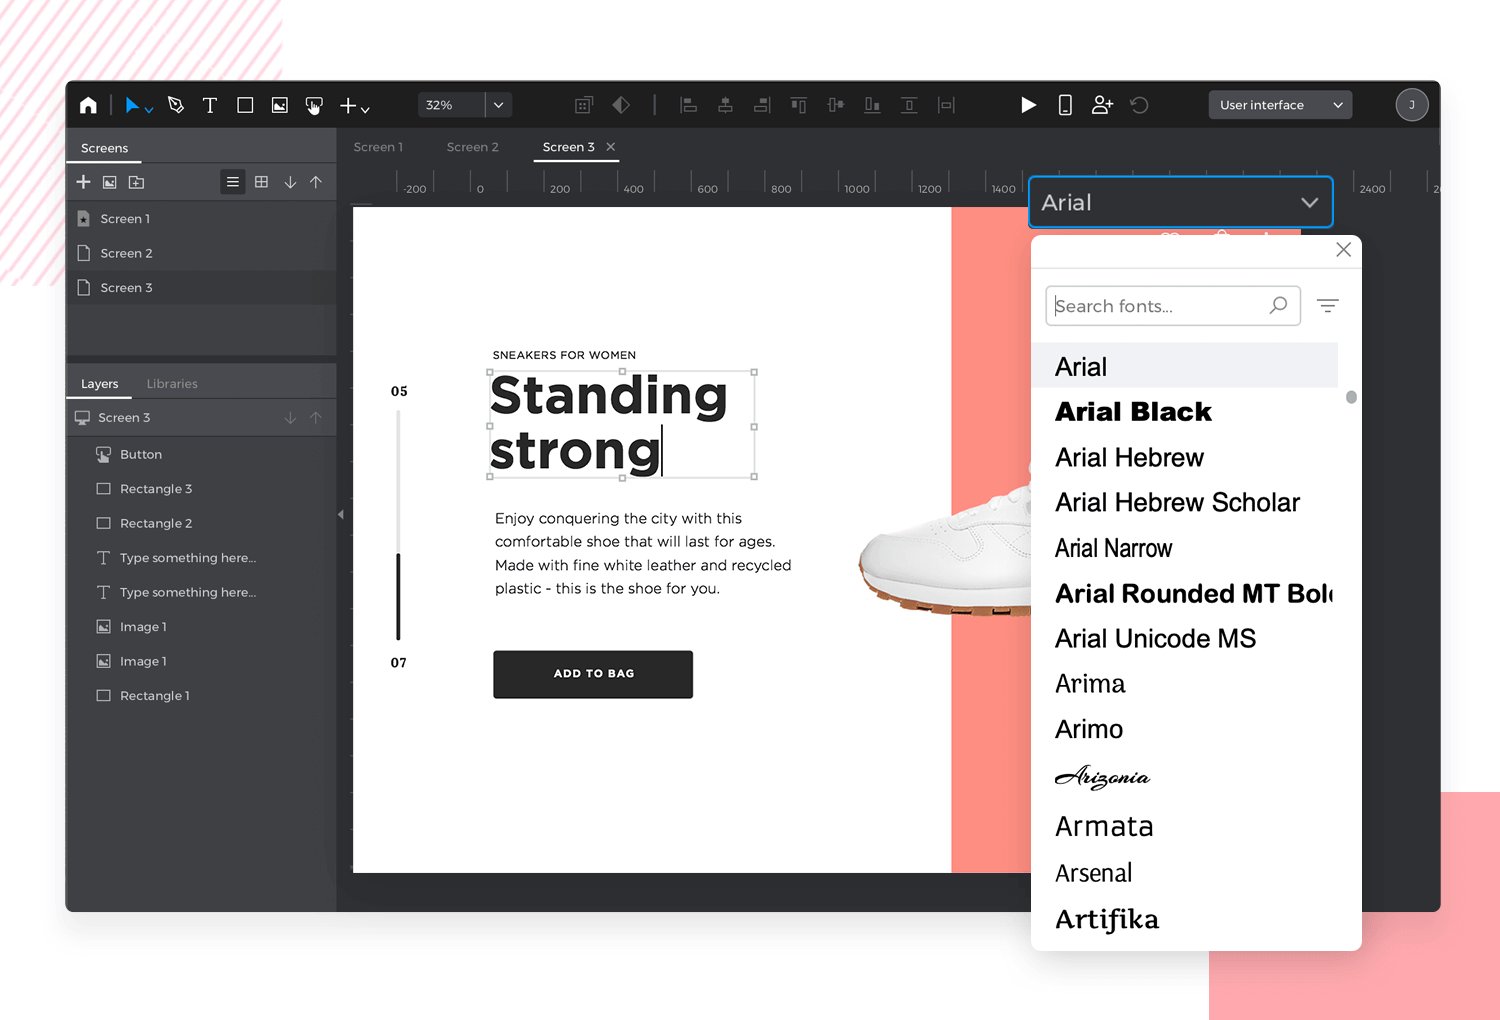This screenshot has width=1500, height=1020.
Task: Add image screen in Screens panel
Action: click(110, 182)
